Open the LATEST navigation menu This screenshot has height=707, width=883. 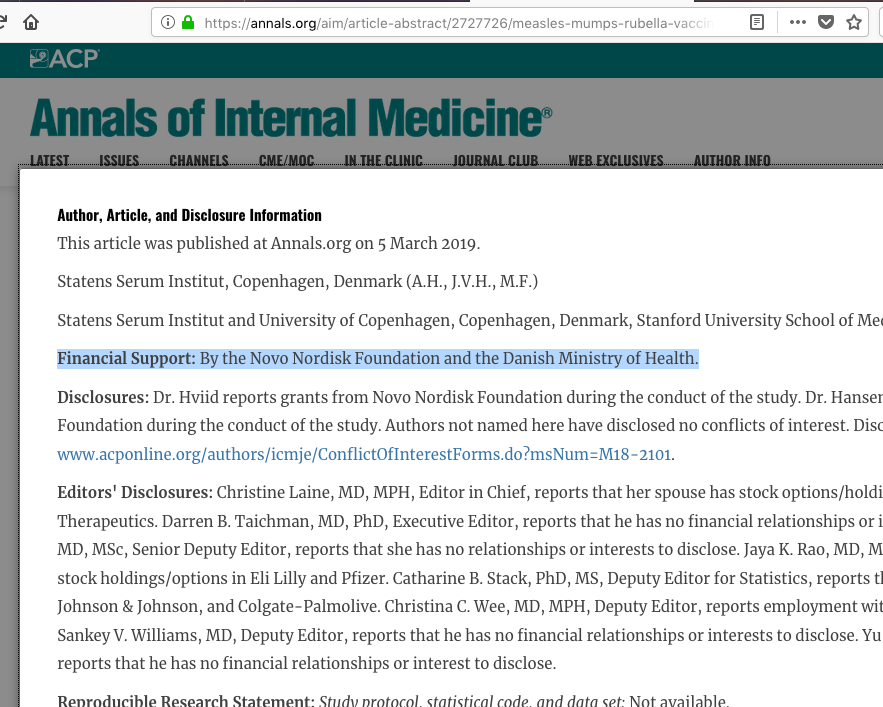(50, 160)
